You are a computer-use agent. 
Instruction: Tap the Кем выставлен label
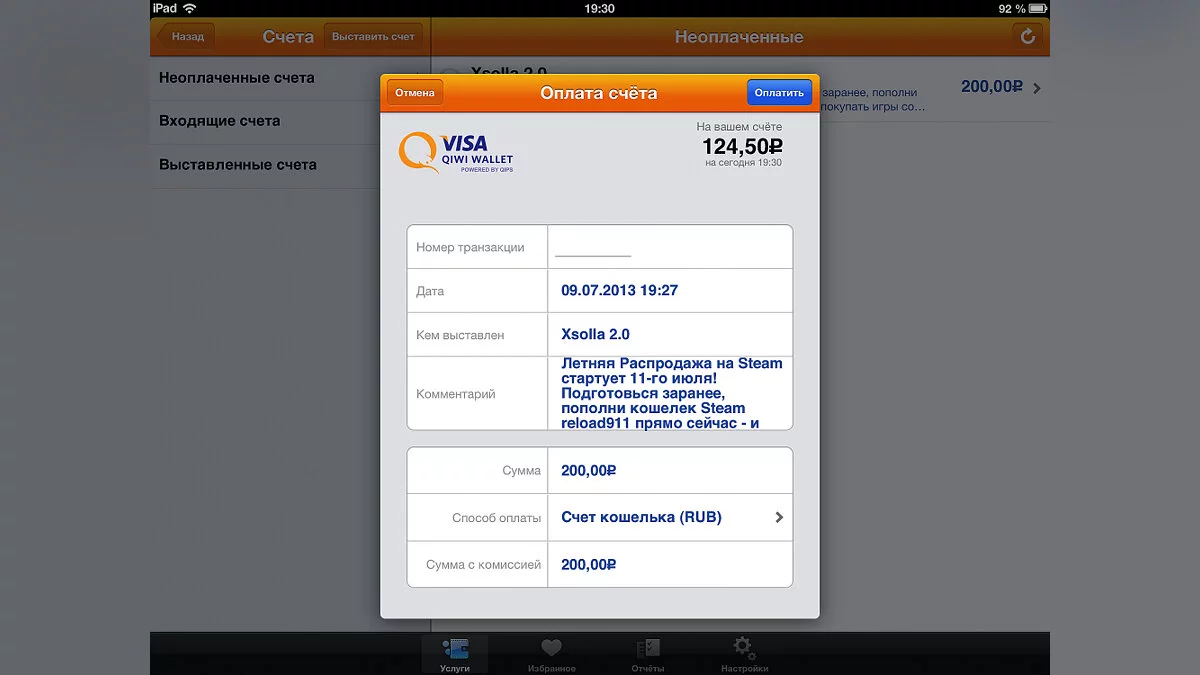[460, 335]
